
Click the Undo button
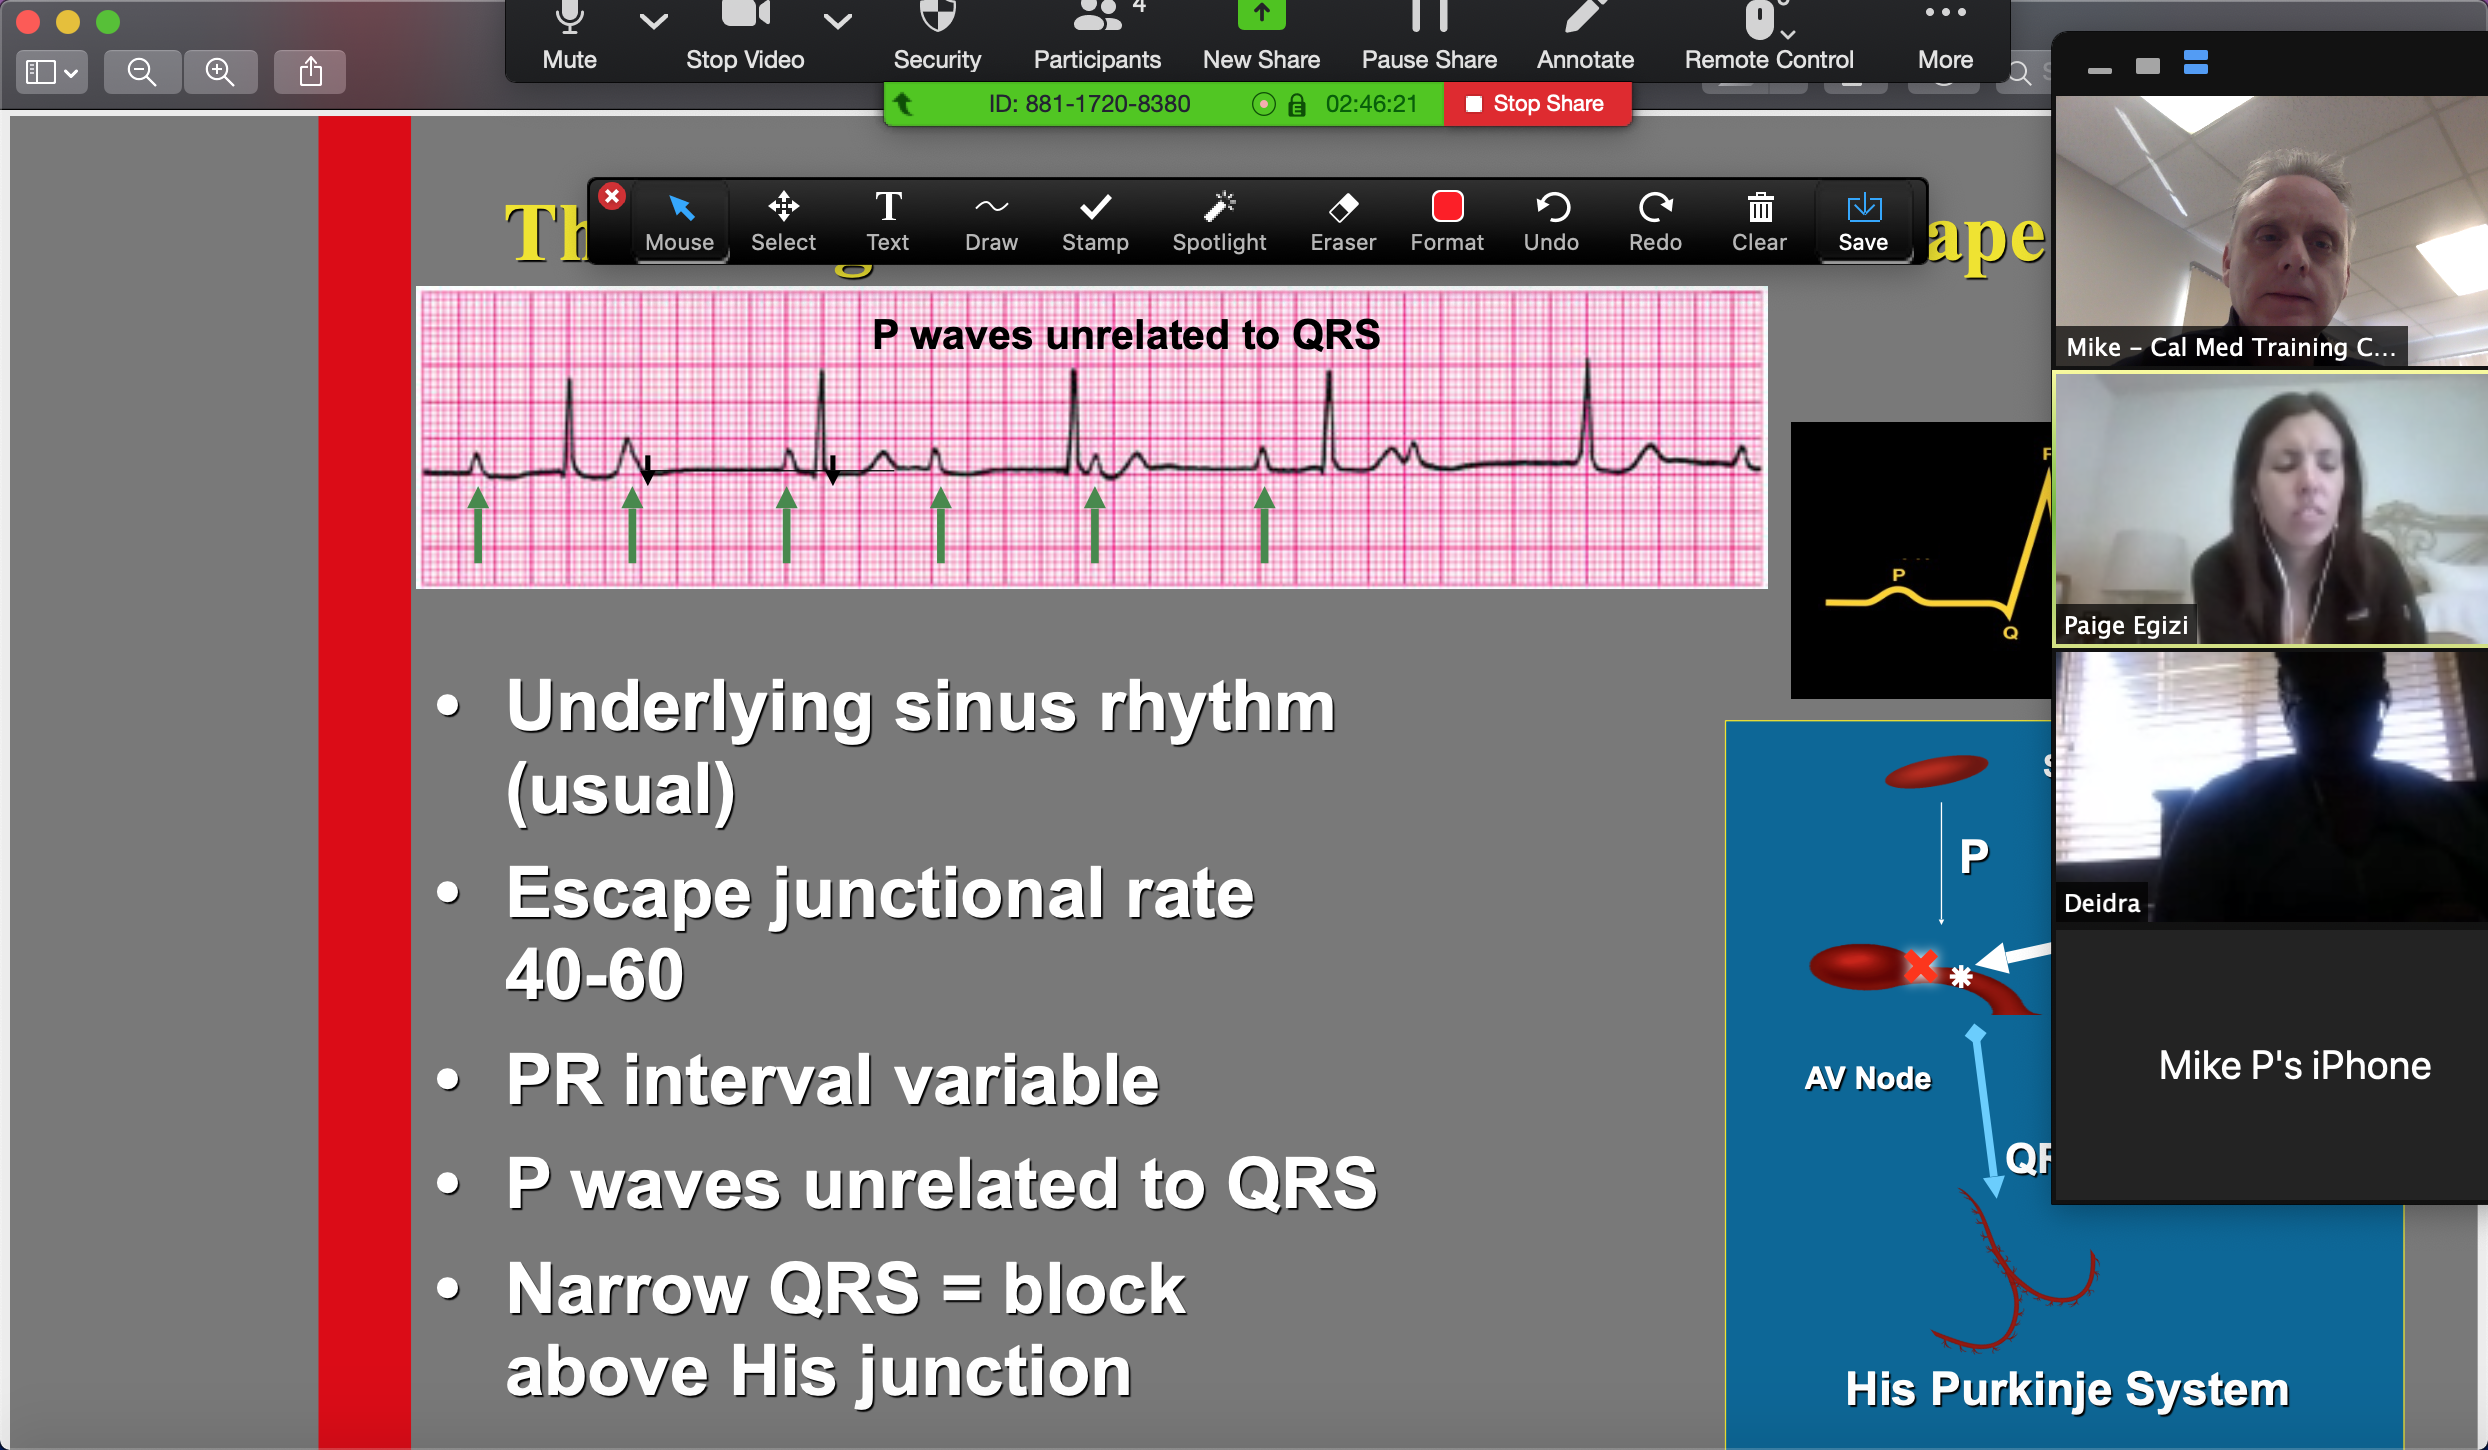tap(1549, 221)
